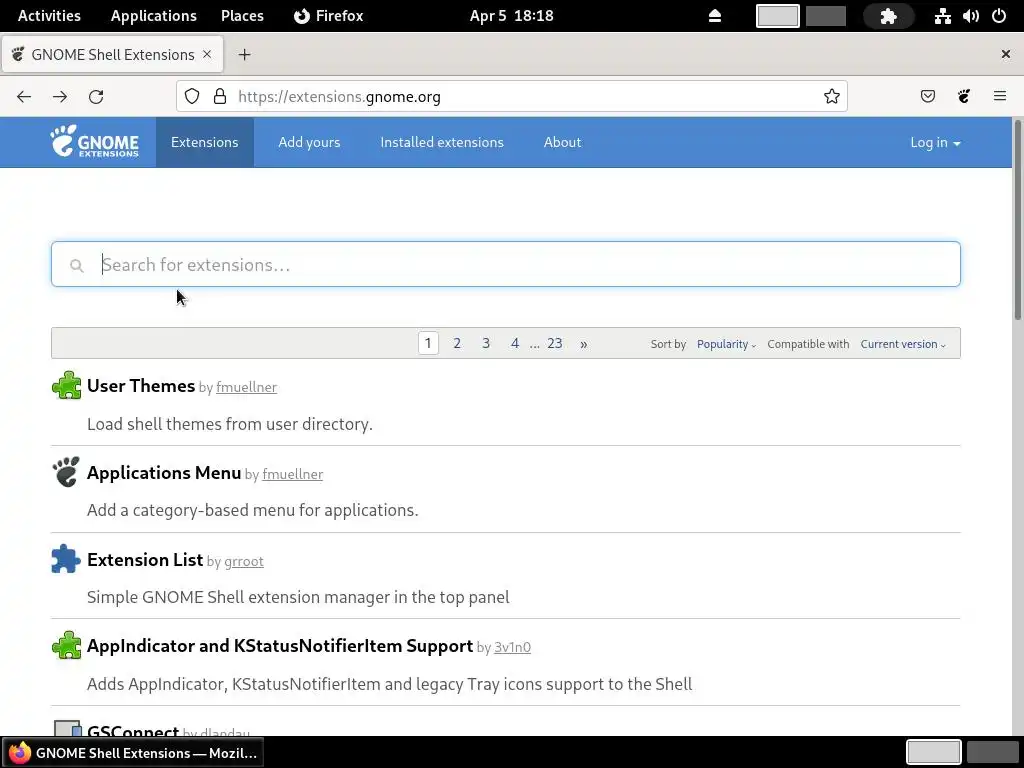Image resolution: width=1024 pixels, height=768 pixels.
Task: View author 3v1n0 profile
Action: [512, 647]
